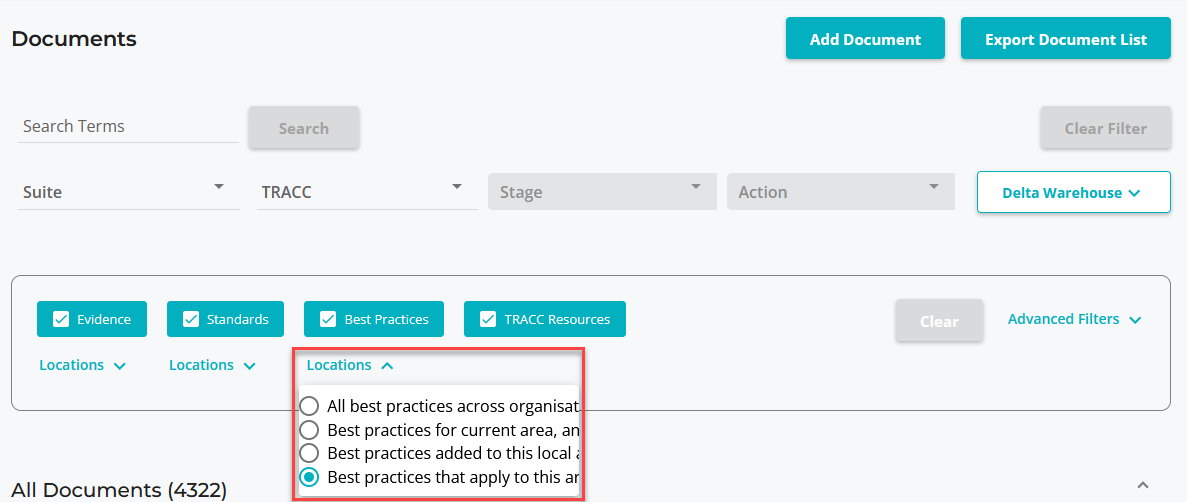Viewport: 1187px width, 502px height.
Task: Toggle the Standards checkbox
Action: [x=191, y=320]
